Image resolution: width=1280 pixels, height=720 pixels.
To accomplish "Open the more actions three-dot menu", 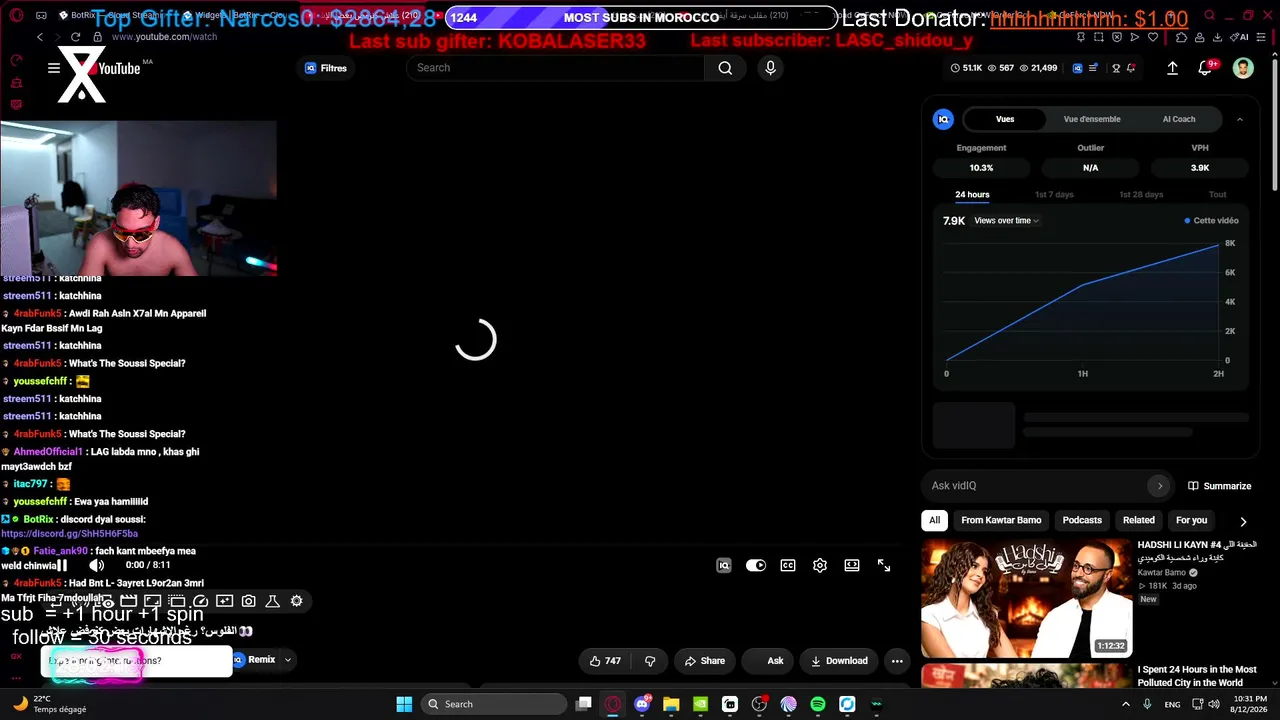I will tap(897, 661).
